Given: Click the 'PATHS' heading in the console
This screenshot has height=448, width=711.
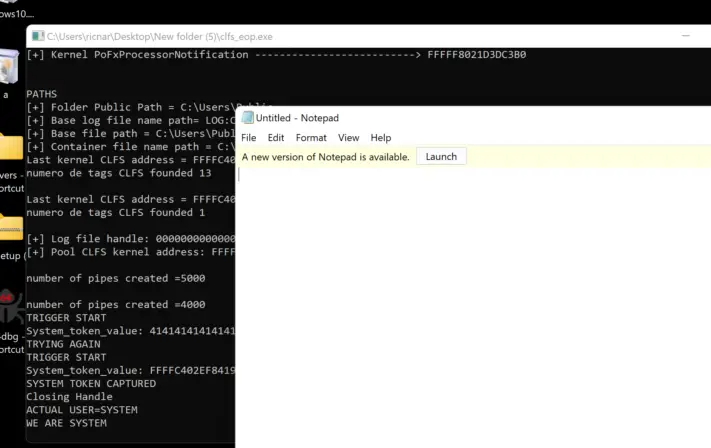Looking at the screenshot, I should [x=41, y=94].
